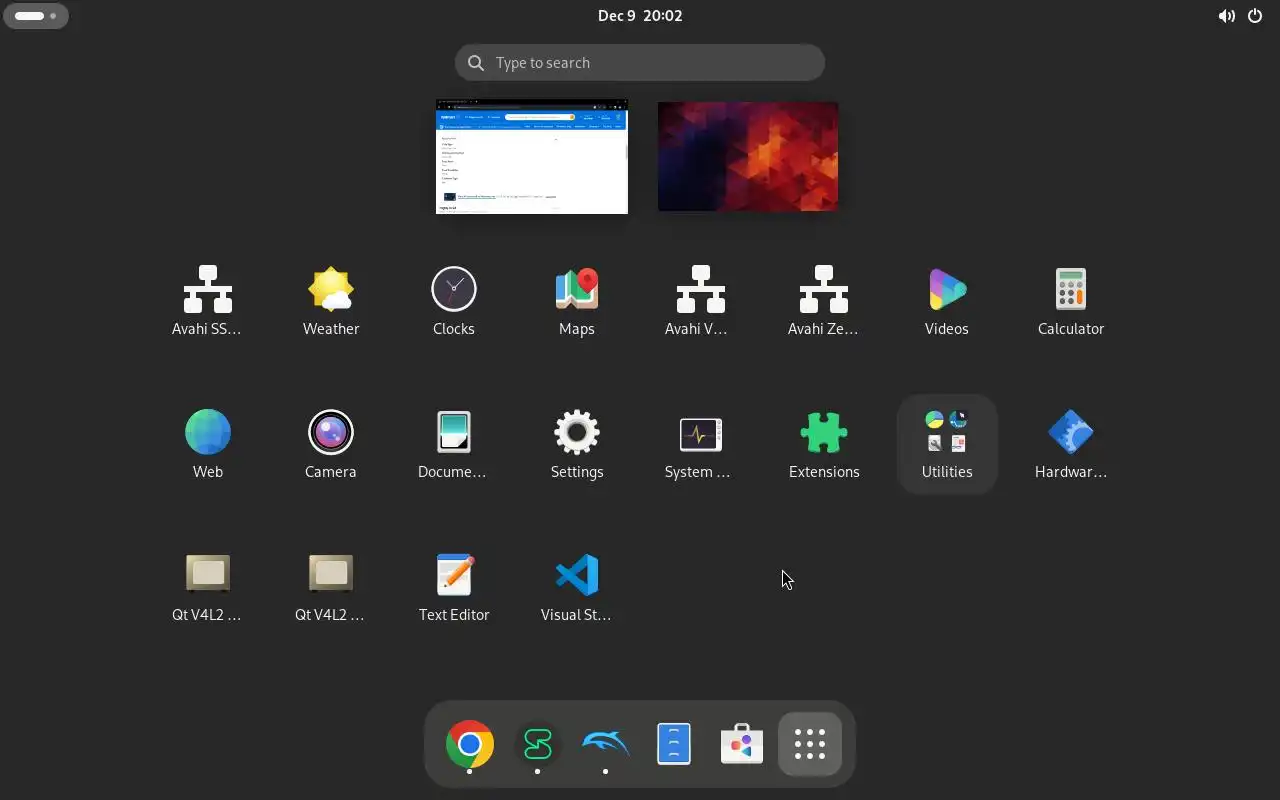Select the browser window workspace thumbnail

[532, 156]
